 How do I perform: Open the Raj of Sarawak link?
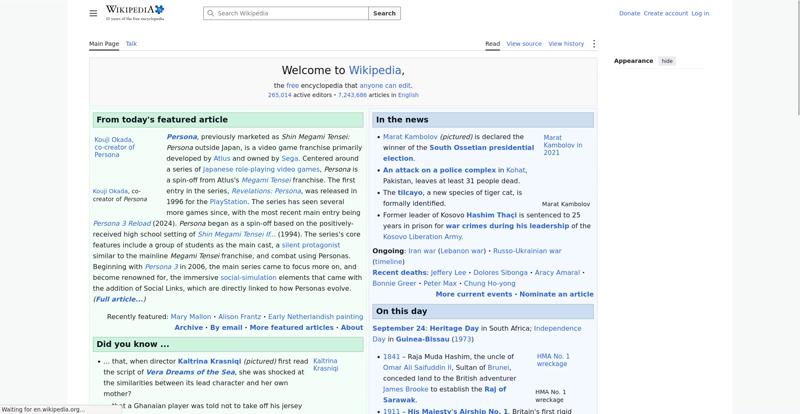point(444,395)
